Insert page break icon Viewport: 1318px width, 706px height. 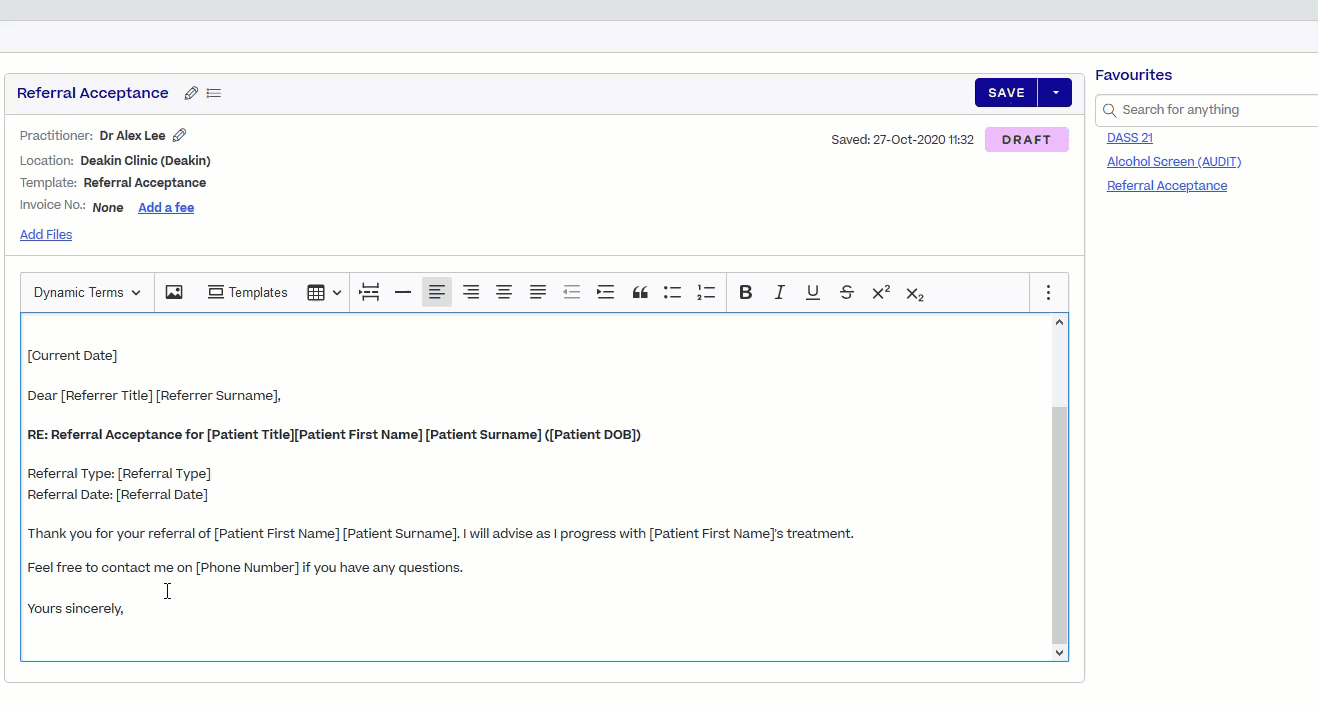(370, 292)
